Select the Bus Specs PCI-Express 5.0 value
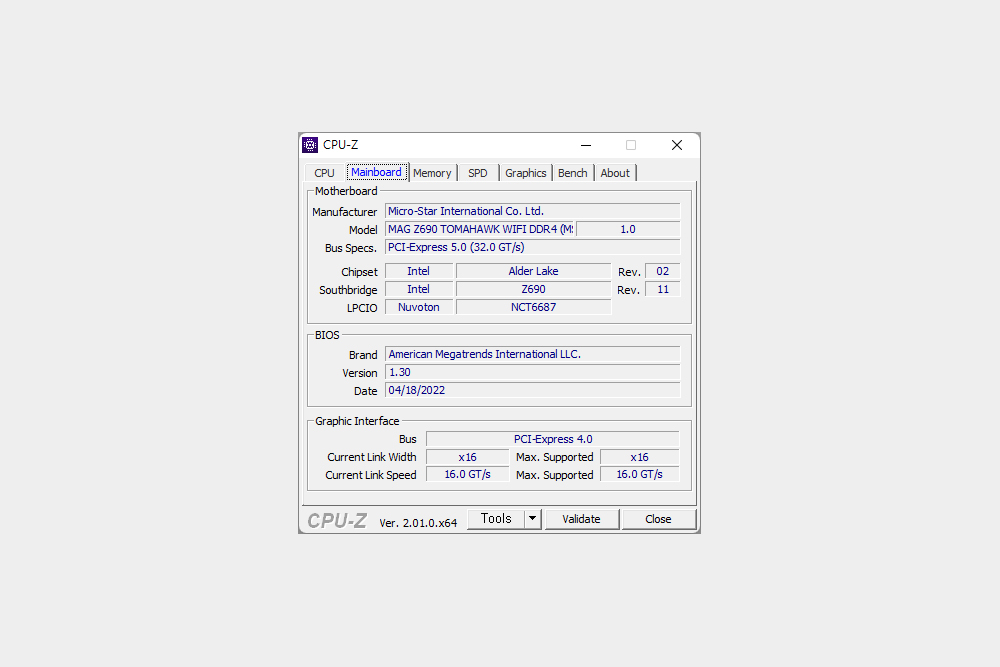 (x=533, y=247)
